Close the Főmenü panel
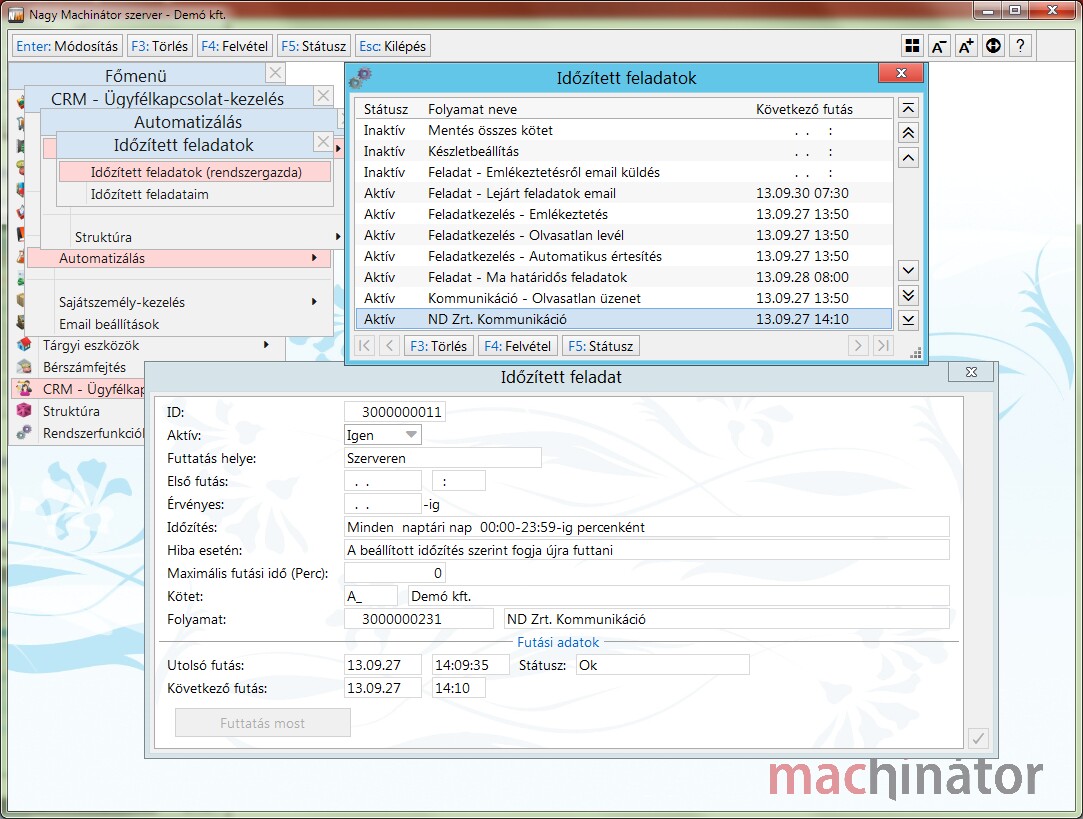The image size is (1083, 819). coord(276,73)
